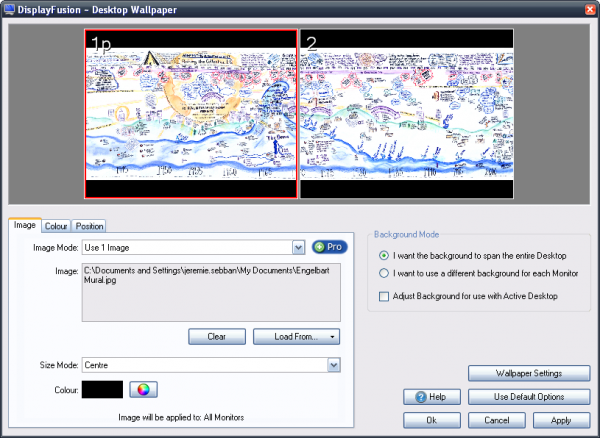Viewport: 600px width, 438px height.
Task: Click the colour wheel picker icon
Action: pos(144,389)
